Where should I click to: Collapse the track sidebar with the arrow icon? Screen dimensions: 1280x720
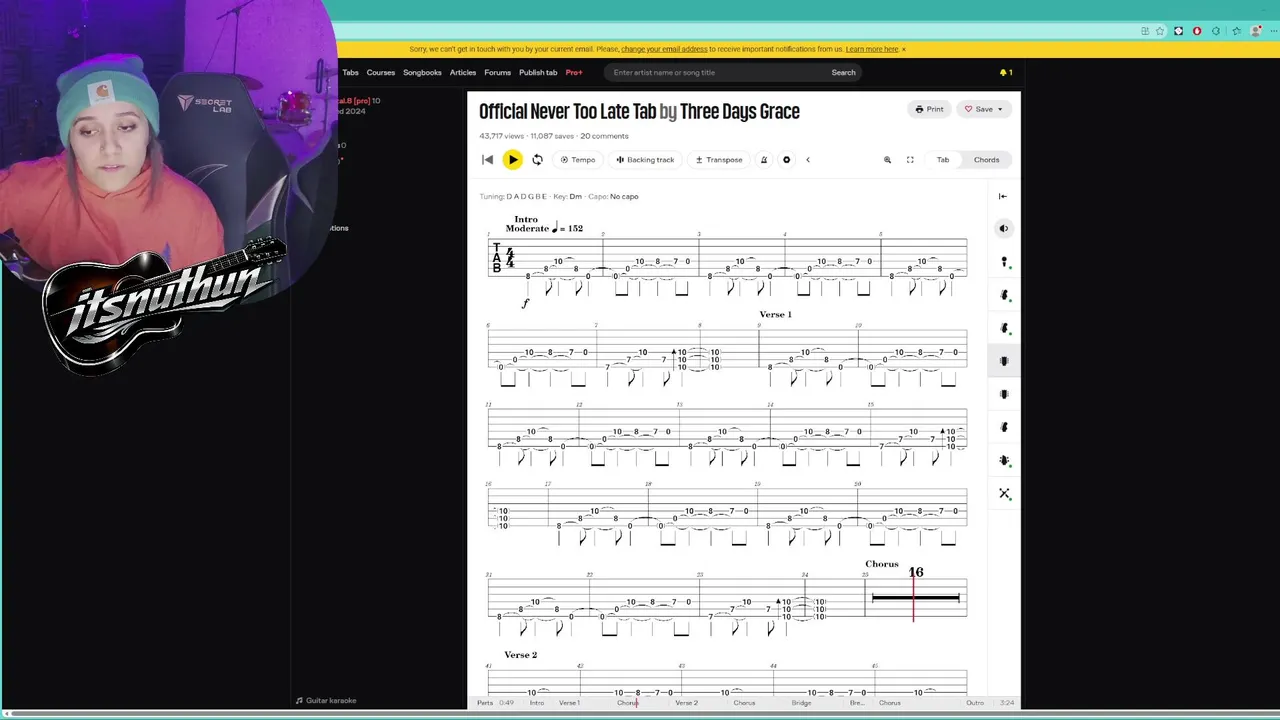coord(1003,196)
